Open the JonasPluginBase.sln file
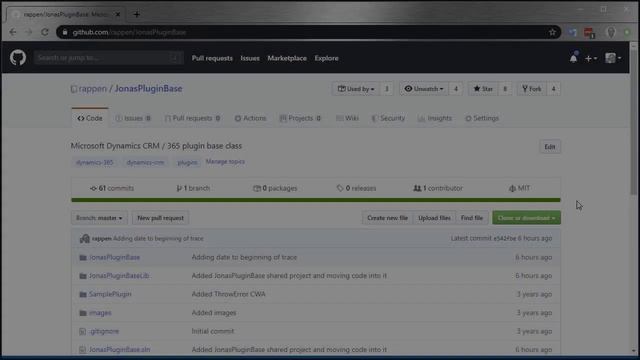The height and width of the screenshot is (360, 640). [x=120, y=350]
